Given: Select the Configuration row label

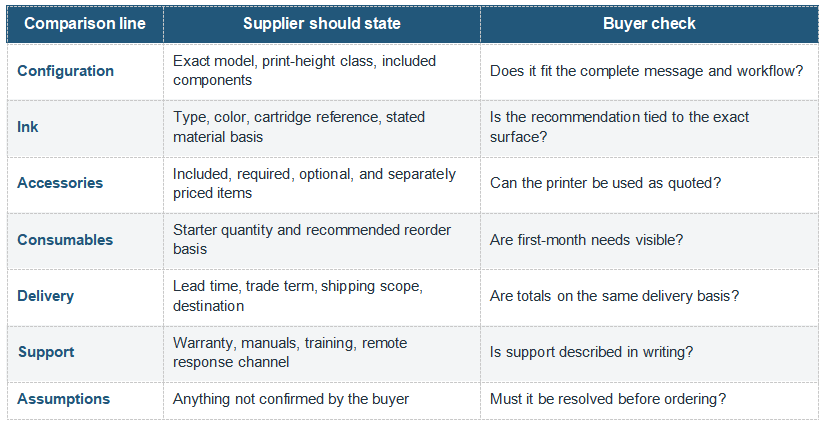Looking at the screenshot, I should pos(65,71).
